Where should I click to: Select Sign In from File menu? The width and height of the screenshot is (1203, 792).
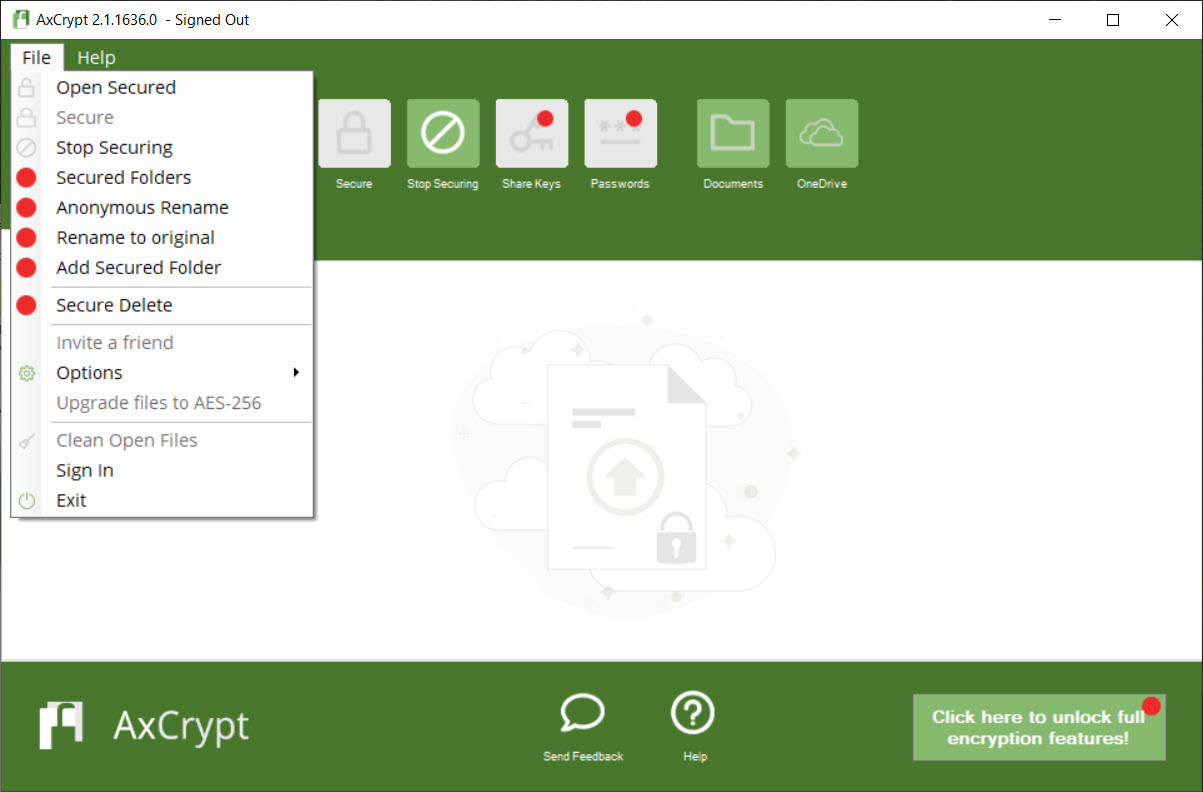pyautogui.click(x=163, y=471)
